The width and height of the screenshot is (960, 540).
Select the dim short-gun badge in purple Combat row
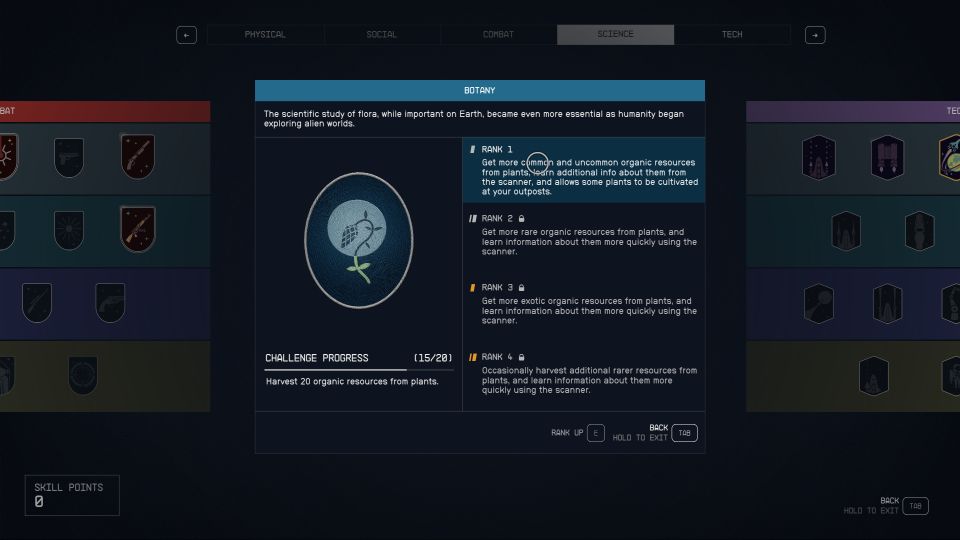click(x=110, y=302)
